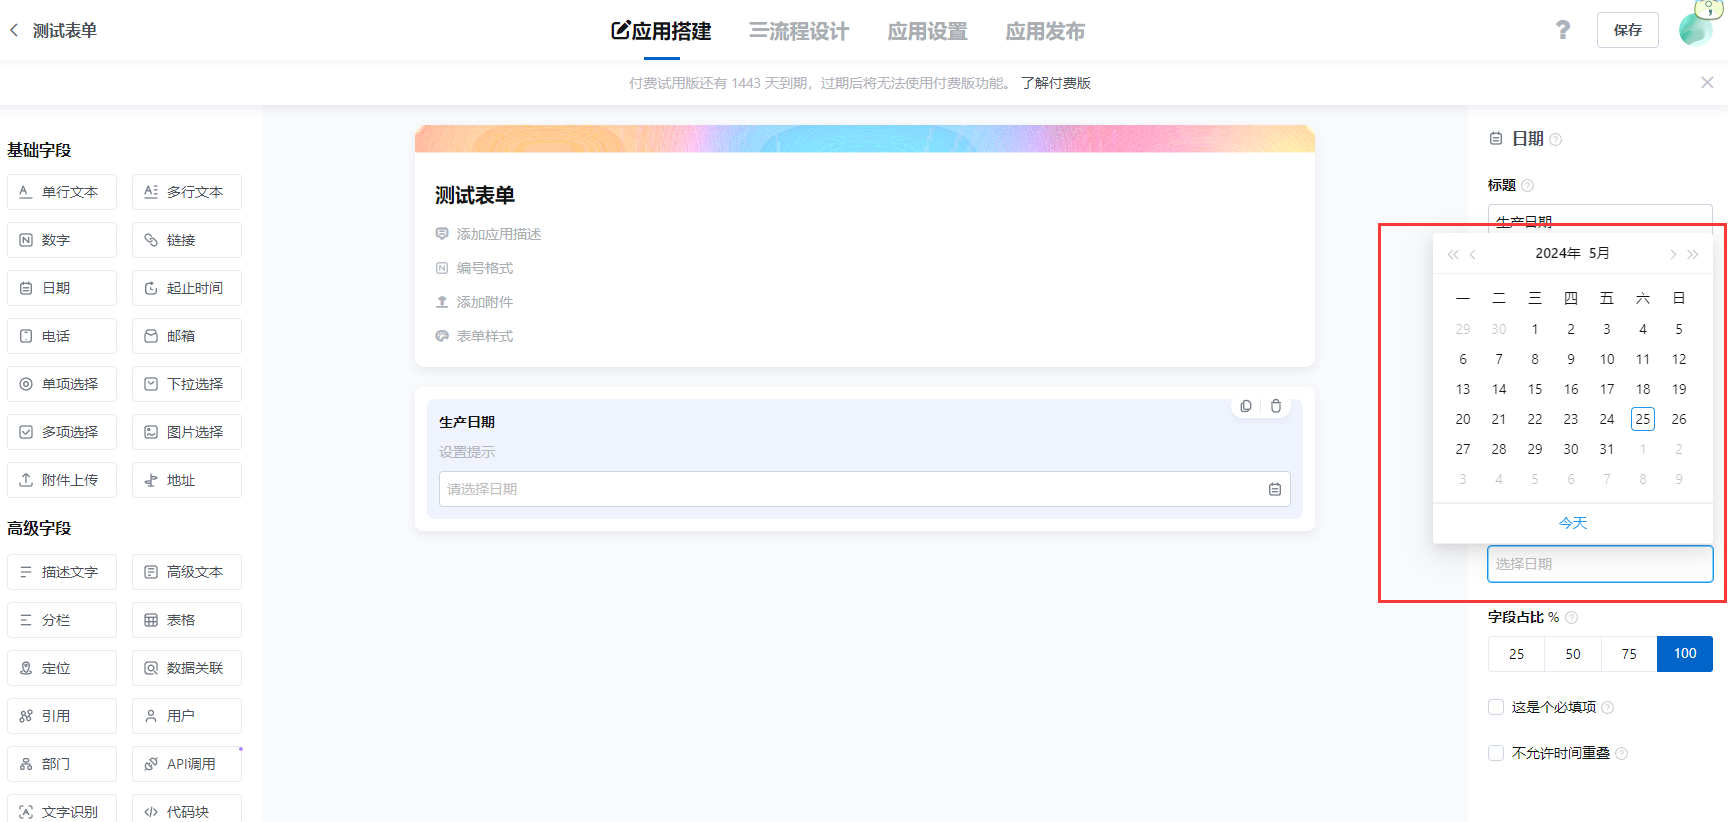Set field width to 25 percent
Viewport: 1728px width, 822px height.
[1516, 654]
